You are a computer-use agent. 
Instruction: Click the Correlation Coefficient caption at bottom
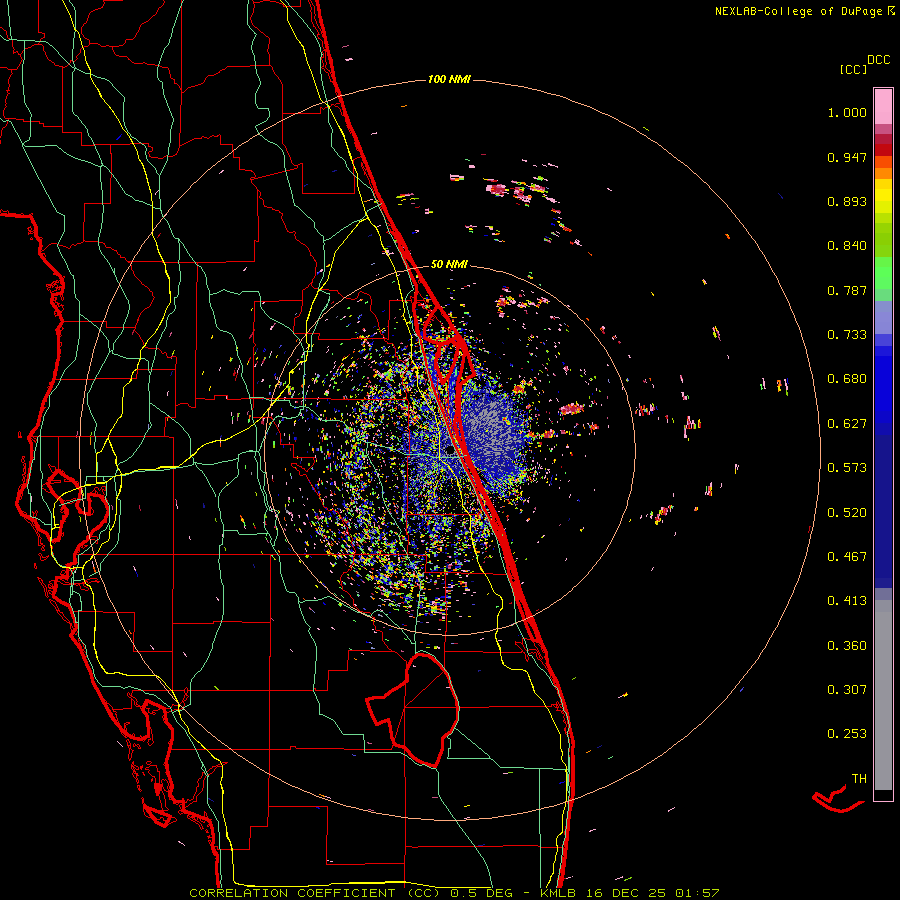point(453,893)
